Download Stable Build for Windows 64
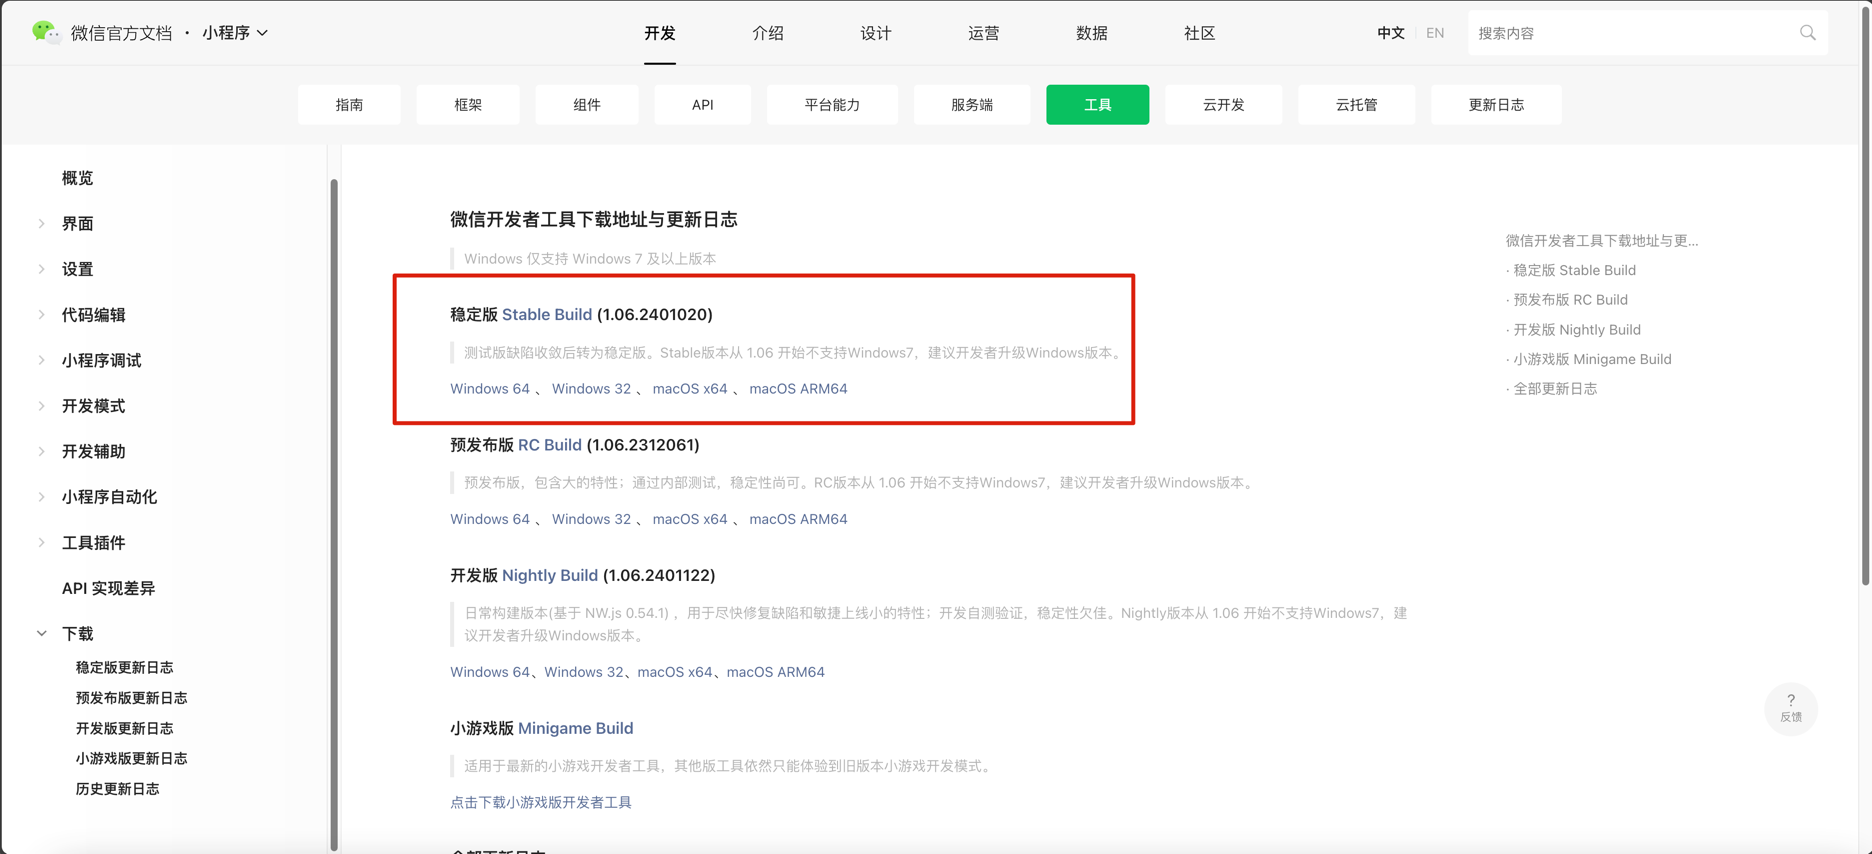The width and height of the screenshot is (1872, 854). point(490,388)
